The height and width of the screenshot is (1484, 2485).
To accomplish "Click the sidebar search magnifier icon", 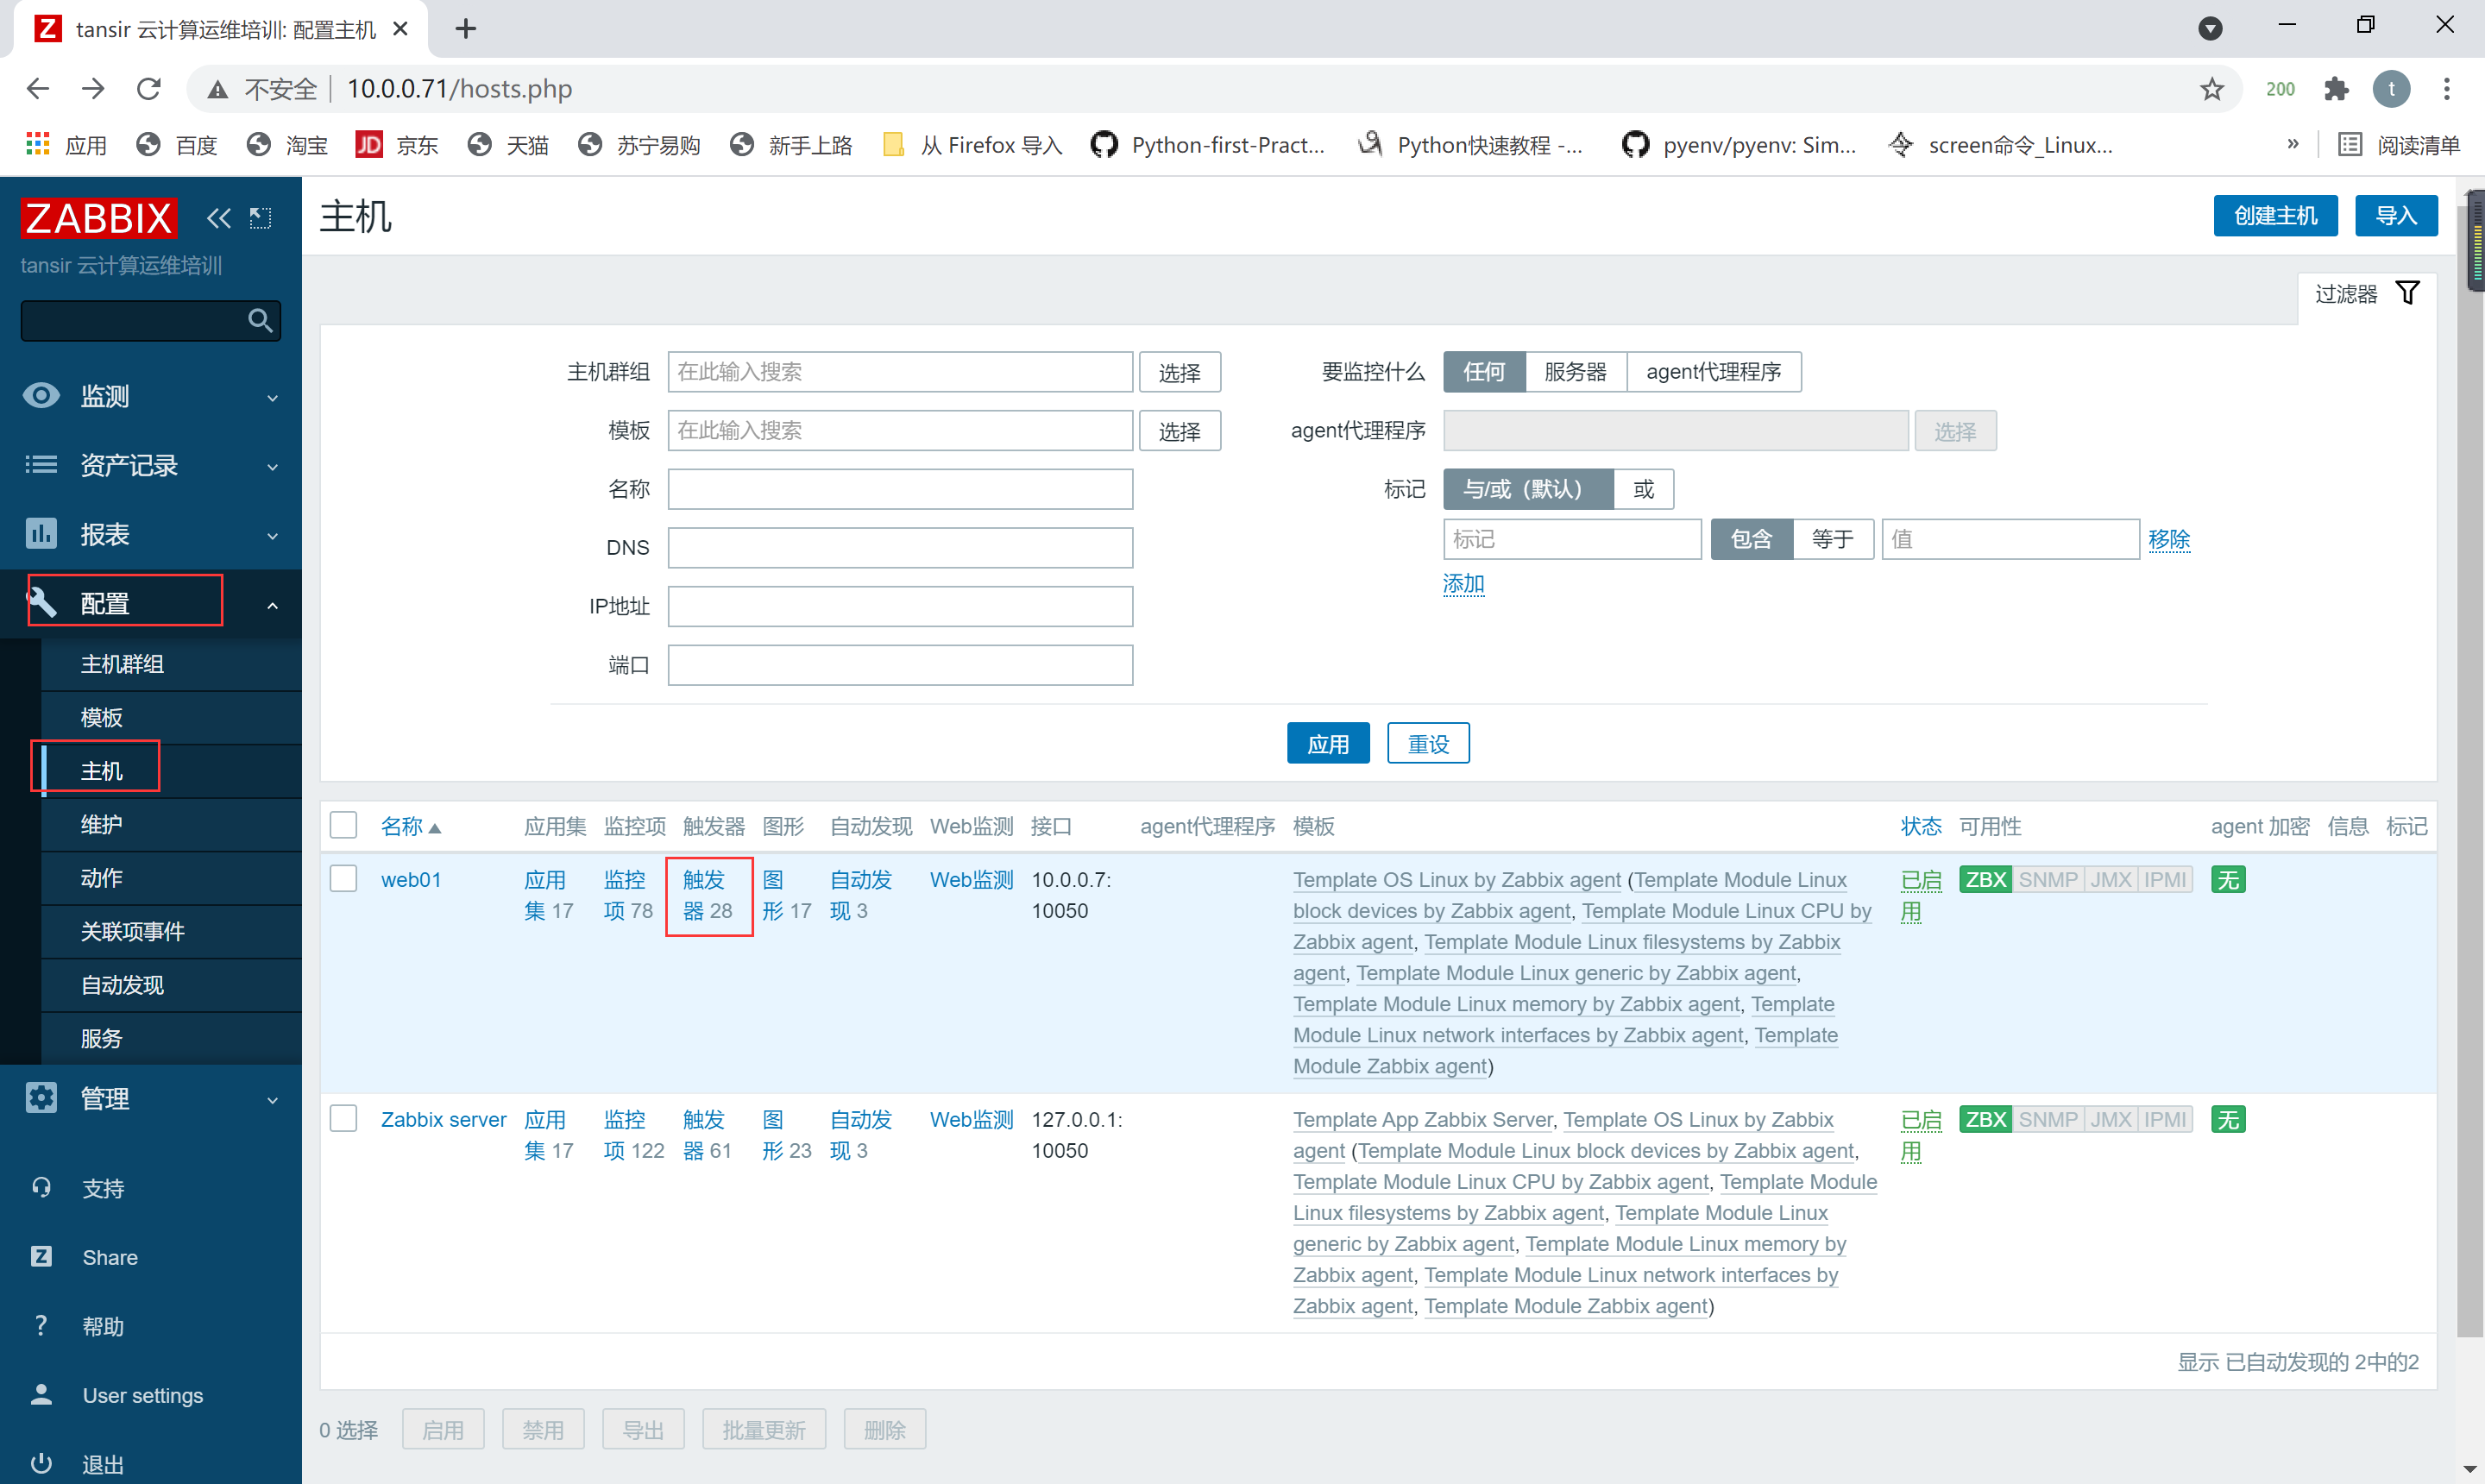I will 260,320.
